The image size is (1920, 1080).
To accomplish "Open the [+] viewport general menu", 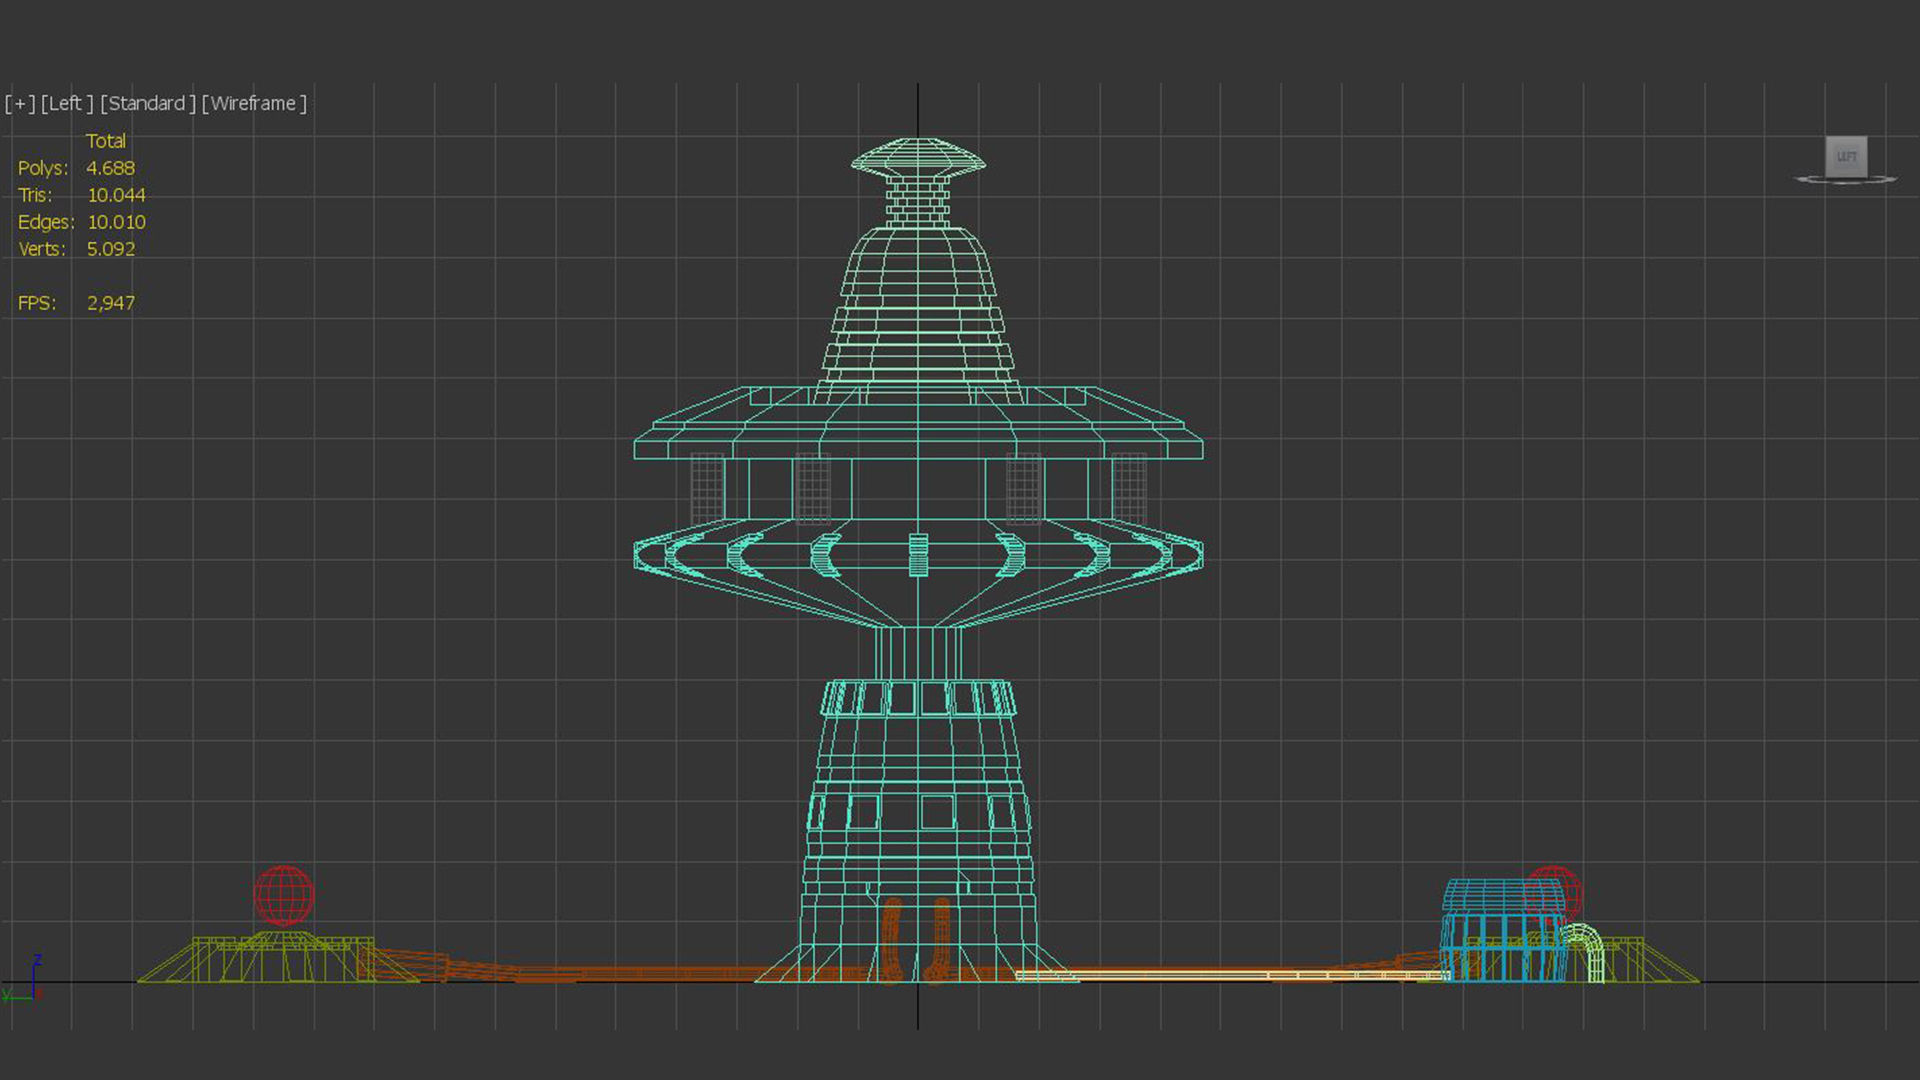I will [20, 103].
